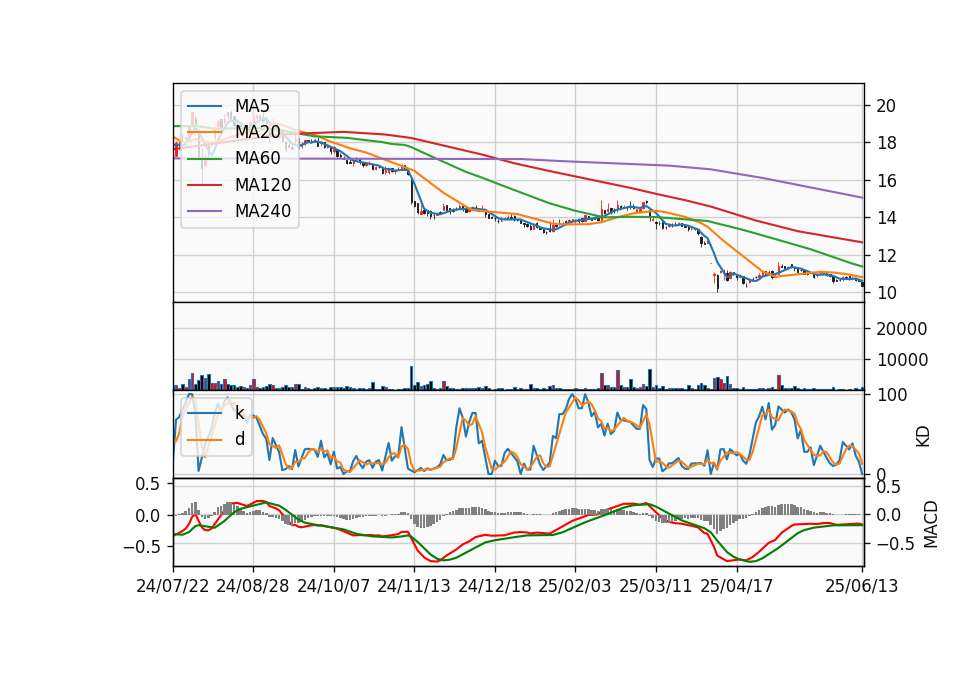Click the 25/04/17 date axis label

(737, 586)
